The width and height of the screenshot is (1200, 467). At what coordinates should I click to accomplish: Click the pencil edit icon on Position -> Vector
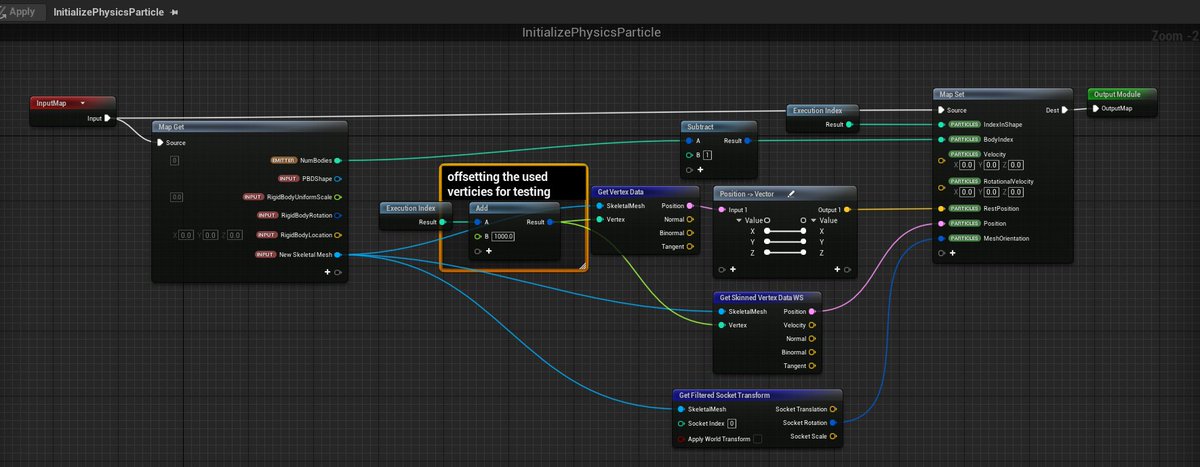click(790, 193)
